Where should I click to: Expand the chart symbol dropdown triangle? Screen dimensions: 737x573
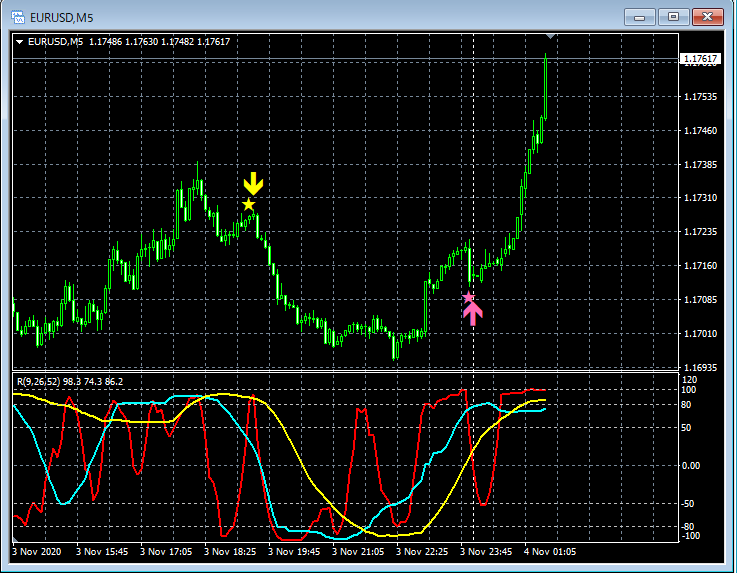(x=20, y=42)
